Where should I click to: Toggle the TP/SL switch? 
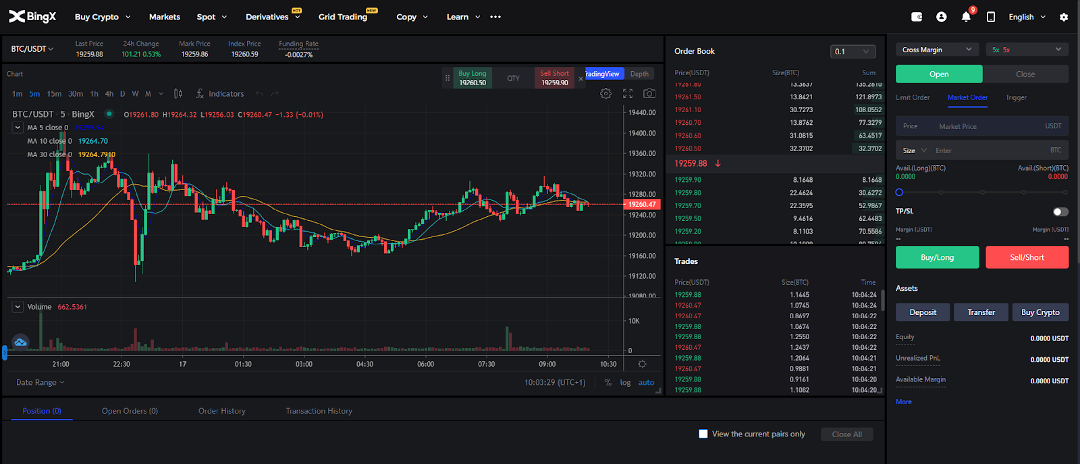point(1060,212)
